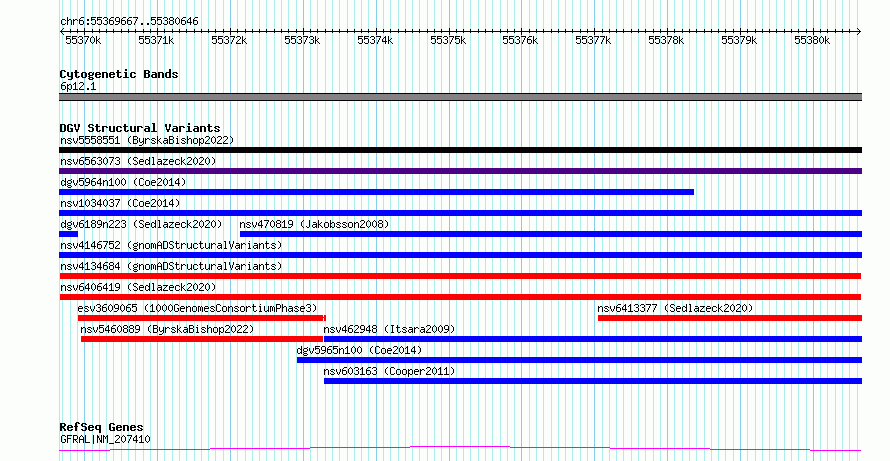
Task: Open esv3609065 (1000GenomesConsortiumPhase3) label
Action: coord(198,308)
